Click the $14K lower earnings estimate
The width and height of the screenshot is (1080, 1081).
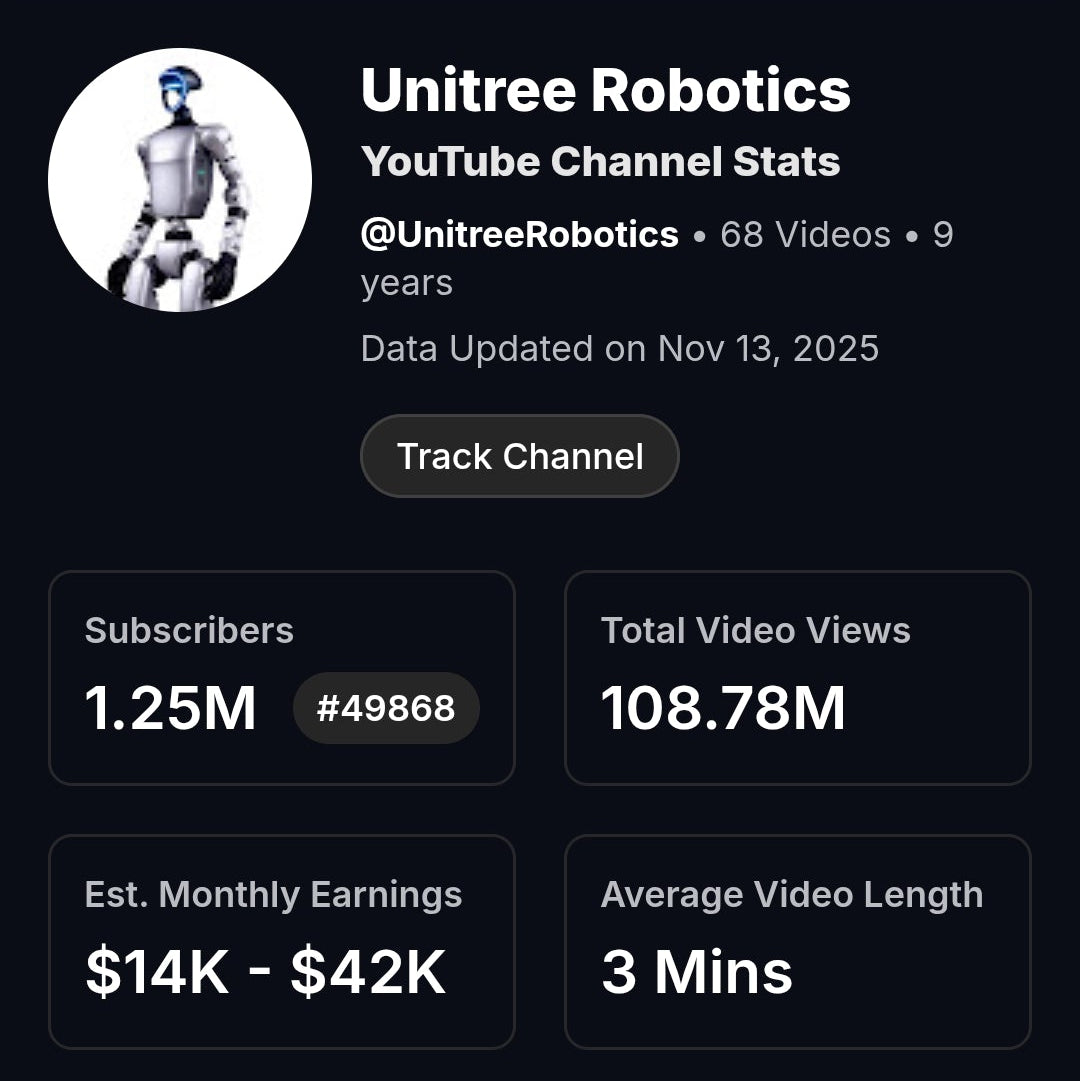tap(157, 972)
